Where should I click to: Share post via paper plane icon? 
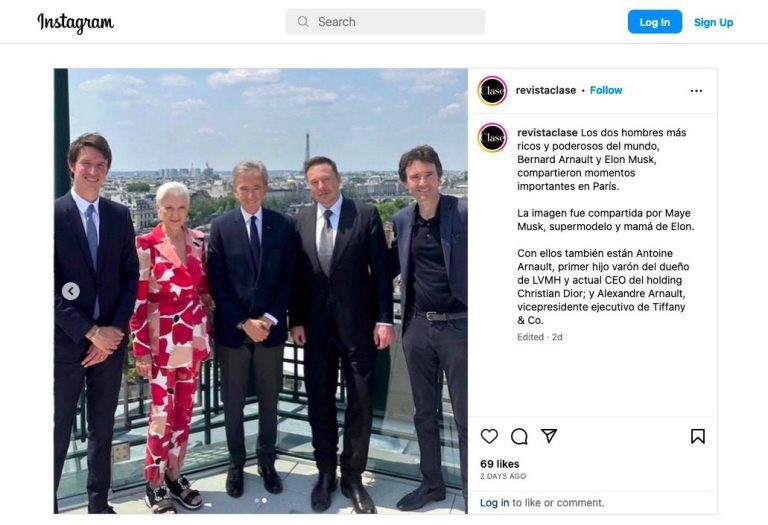(x=549, y=435)
